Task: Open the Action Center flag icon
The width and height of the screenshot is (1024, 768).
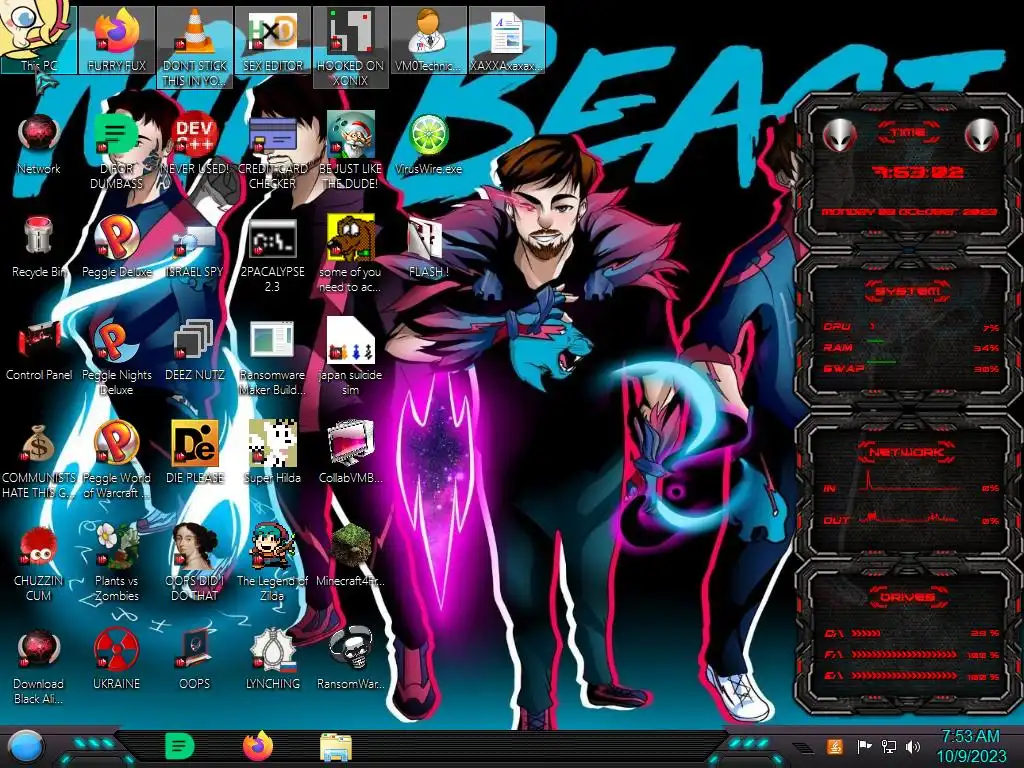Action: pos(864,746)
